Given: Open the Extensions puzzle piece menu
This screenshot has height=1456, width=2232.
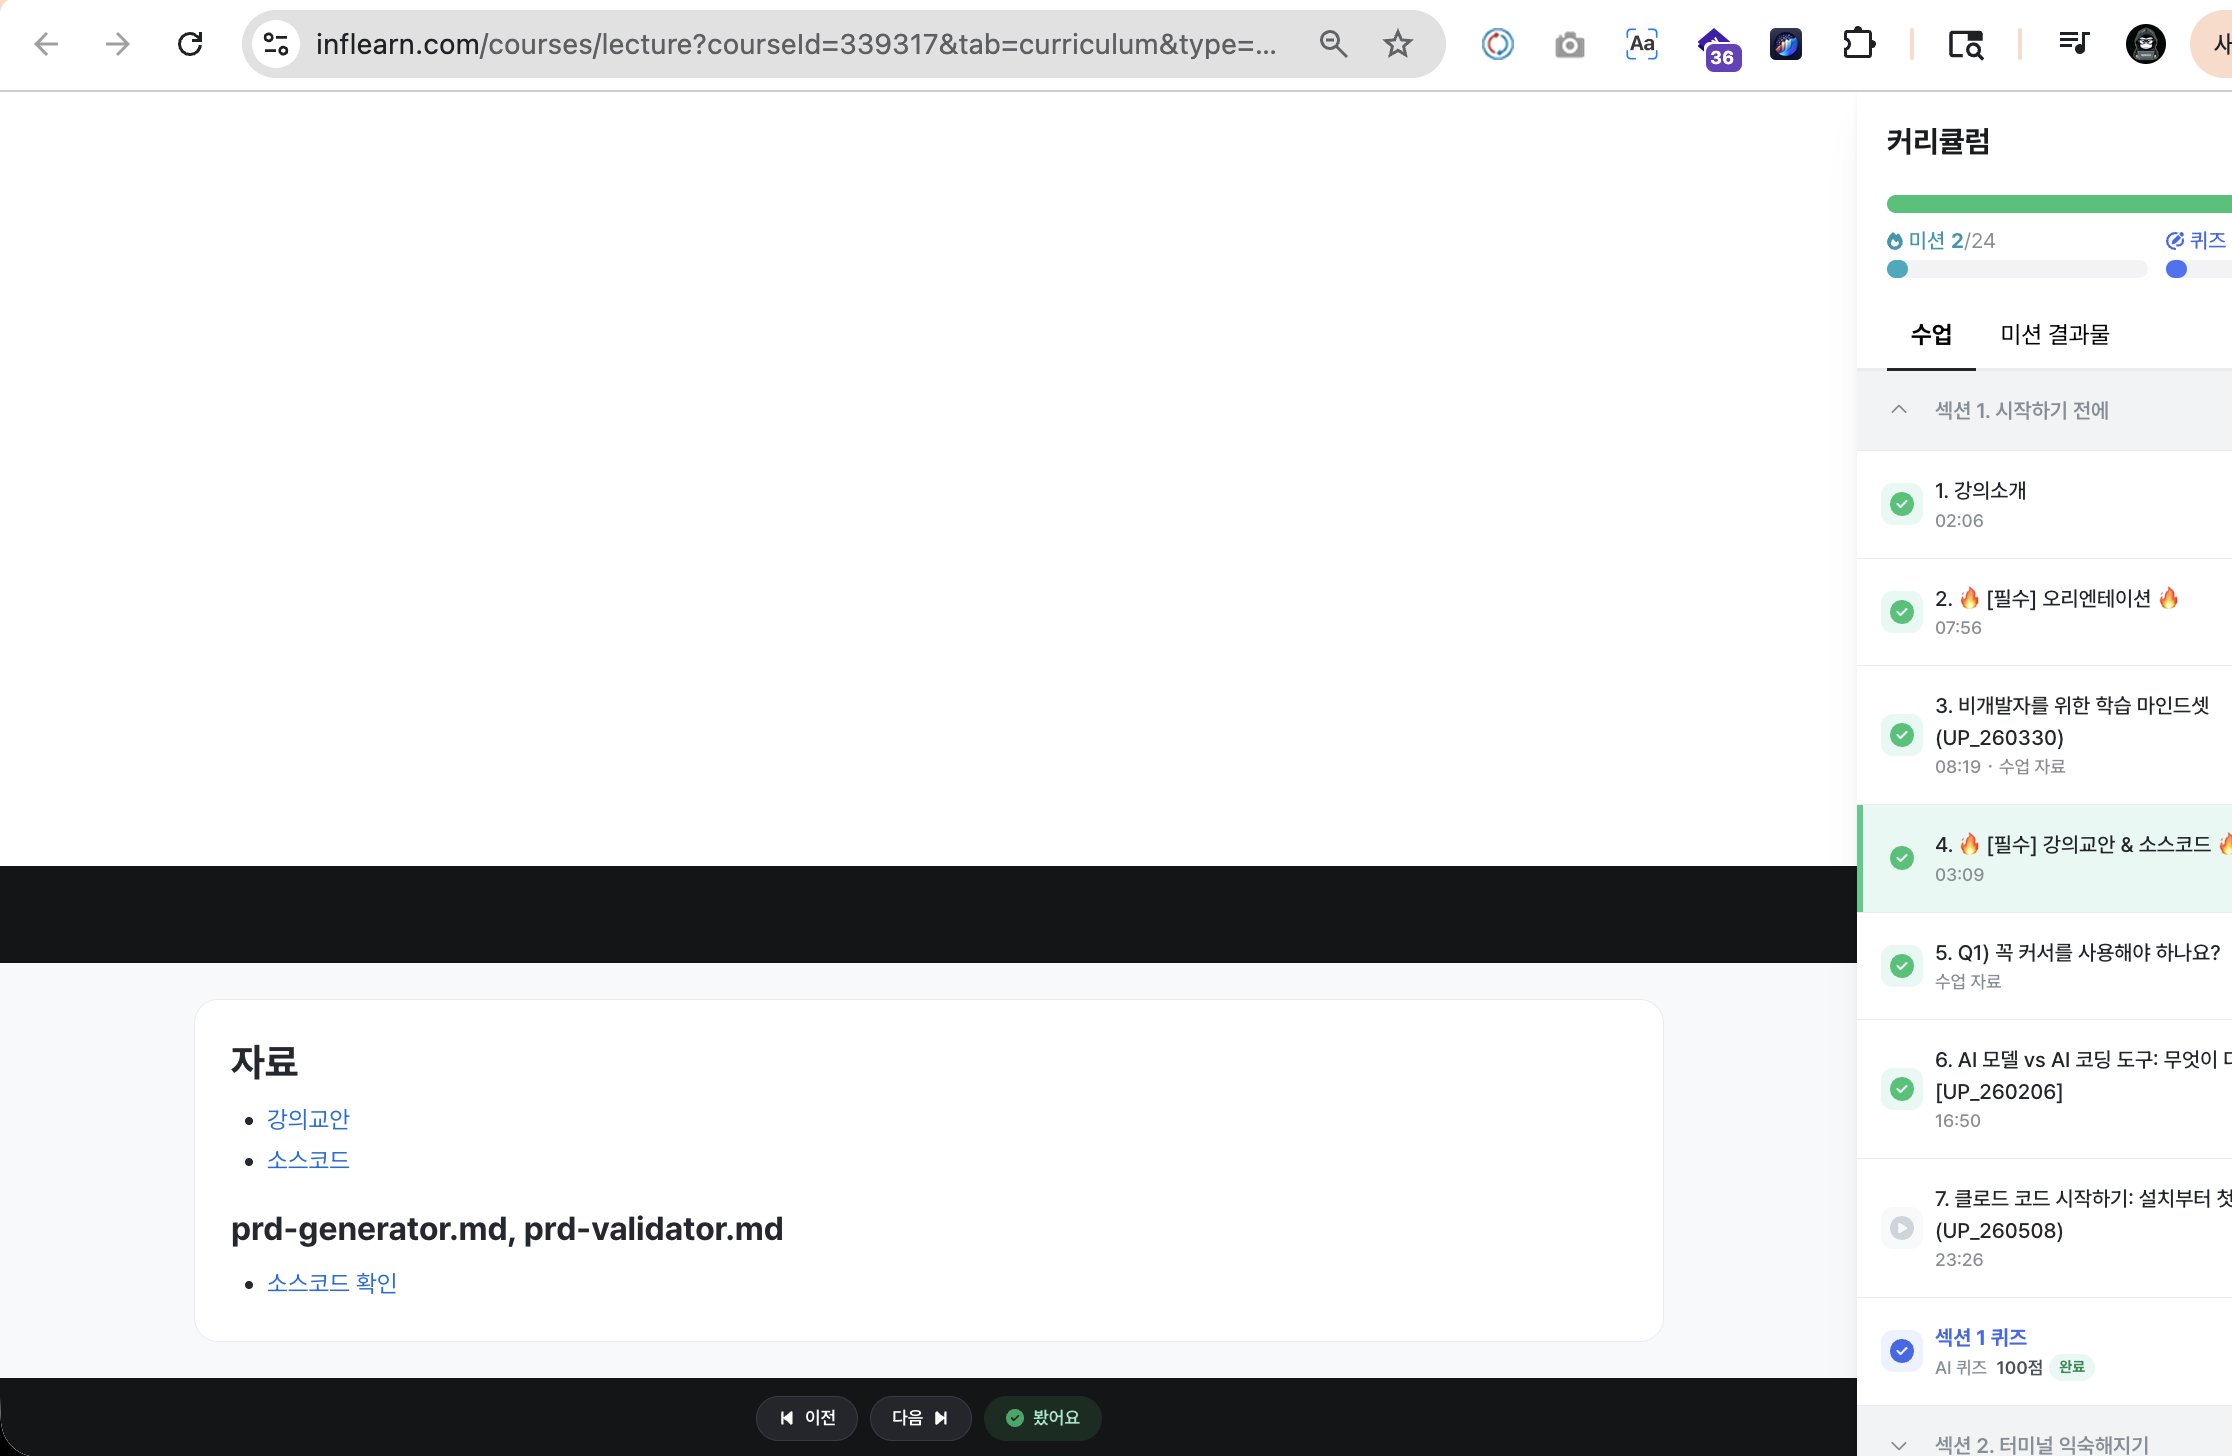Looking at the screenshot, I should point(1858,44).
